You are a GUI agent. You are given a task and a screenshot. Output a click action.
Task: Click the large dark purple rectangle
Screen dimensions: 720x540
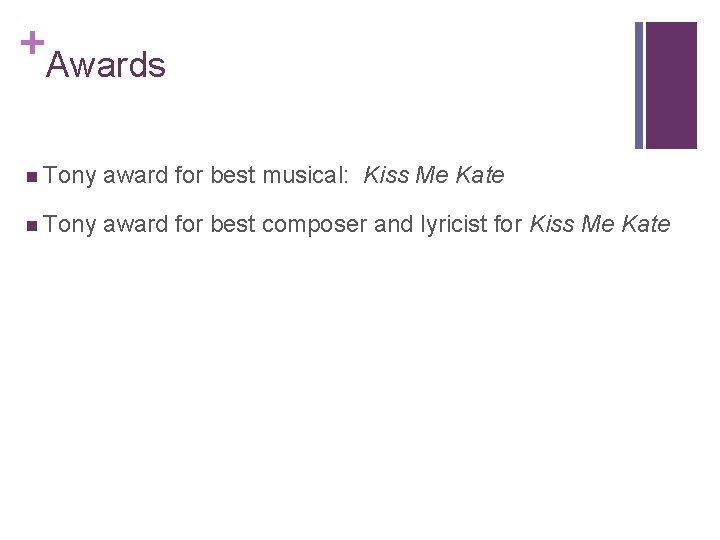[x=671, y=85]
